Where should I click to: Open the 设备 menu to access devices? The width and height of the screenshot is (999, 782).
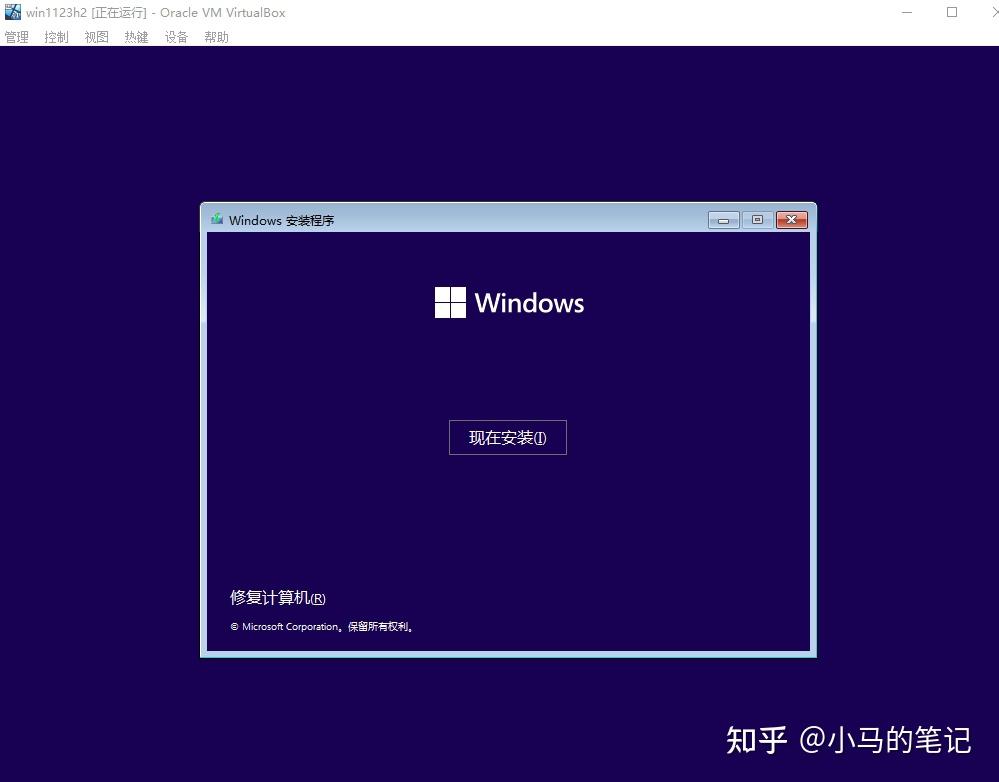click(176, 37)
